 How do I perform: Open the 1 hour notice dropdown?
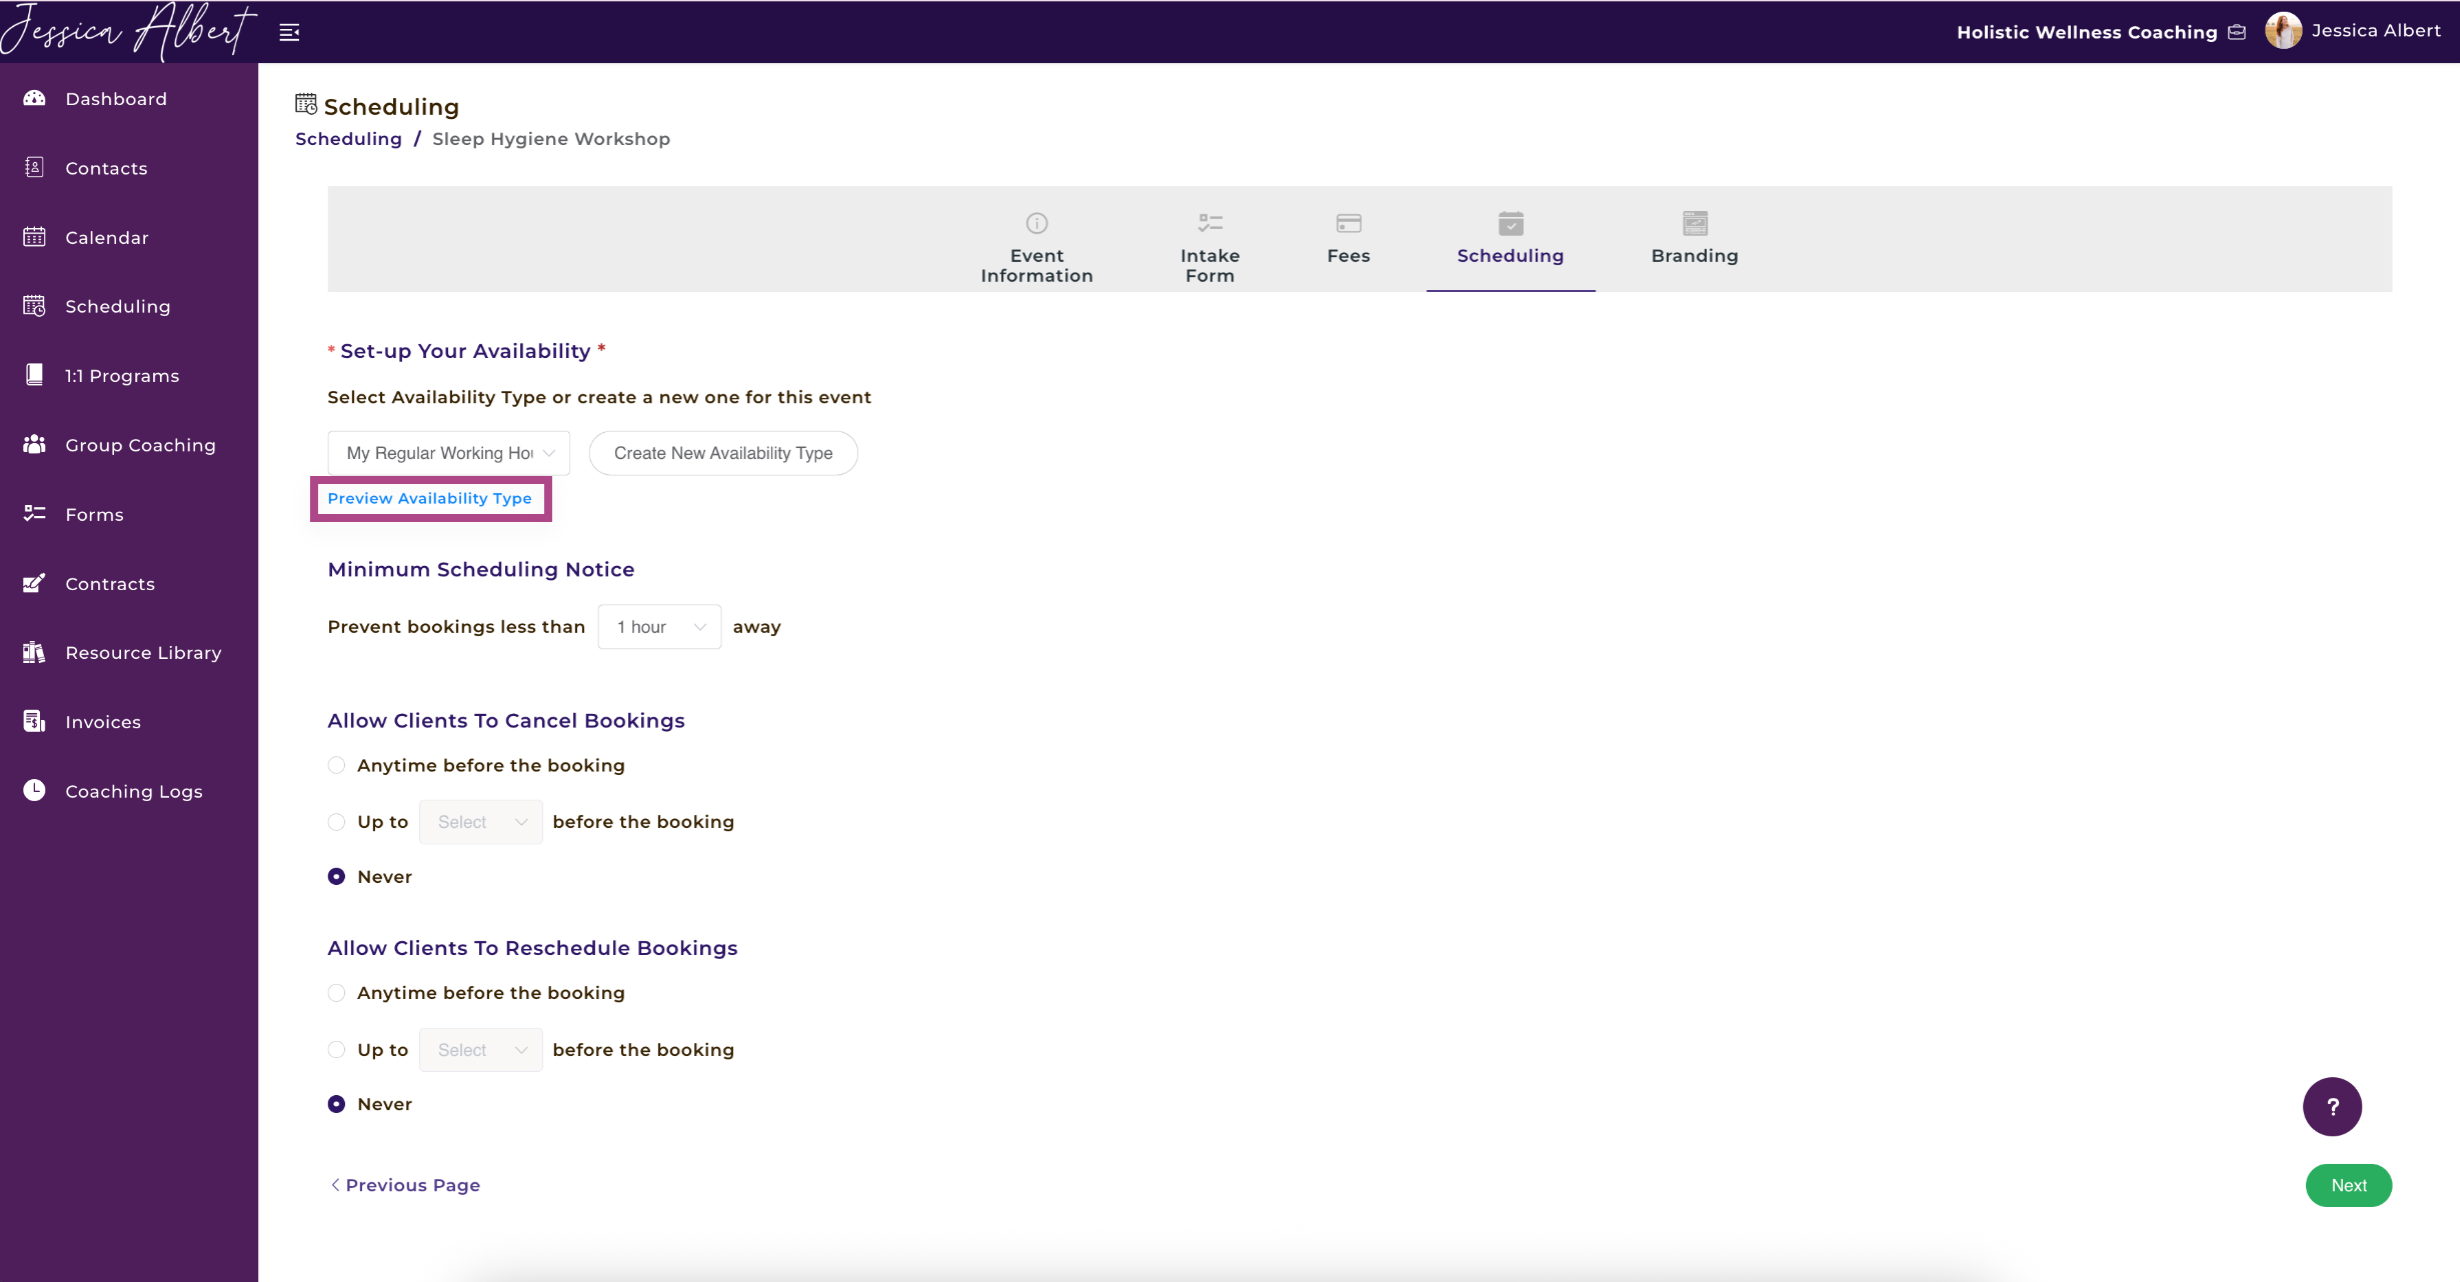pyautogui.click(x=659, y=627)
